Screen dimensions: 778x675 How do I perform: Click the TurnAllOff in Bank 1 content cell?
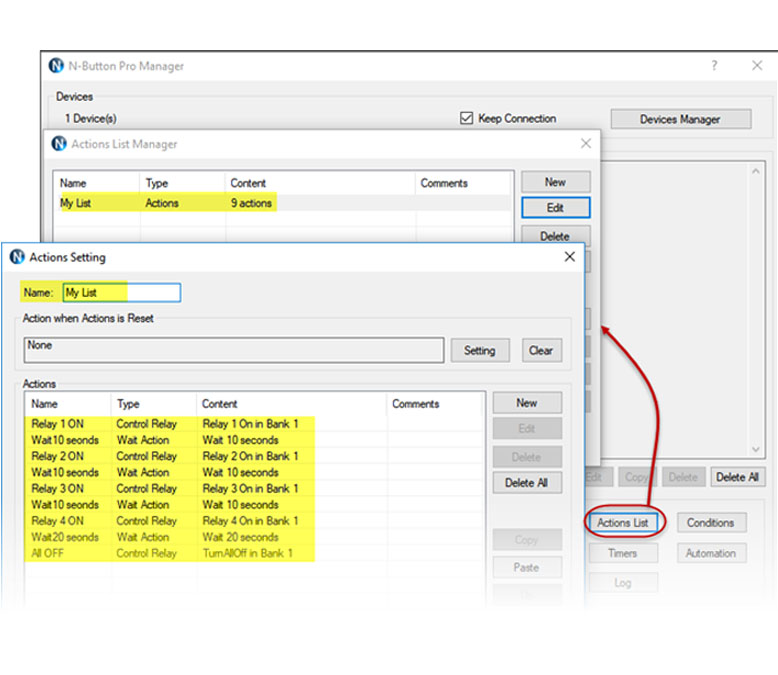pyautogui.click(x=248, y=553)
